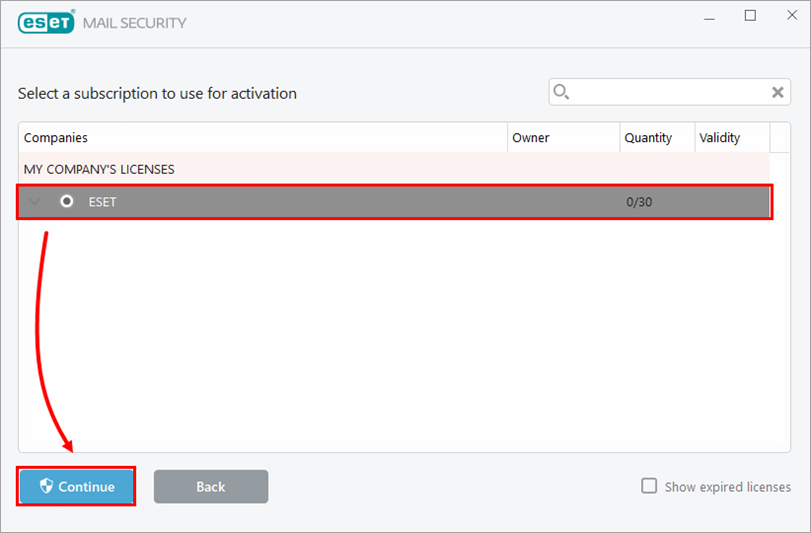Screen dimensions: 811x533
Task: Expand the ESET license row chevron
Action: point(34,202)
